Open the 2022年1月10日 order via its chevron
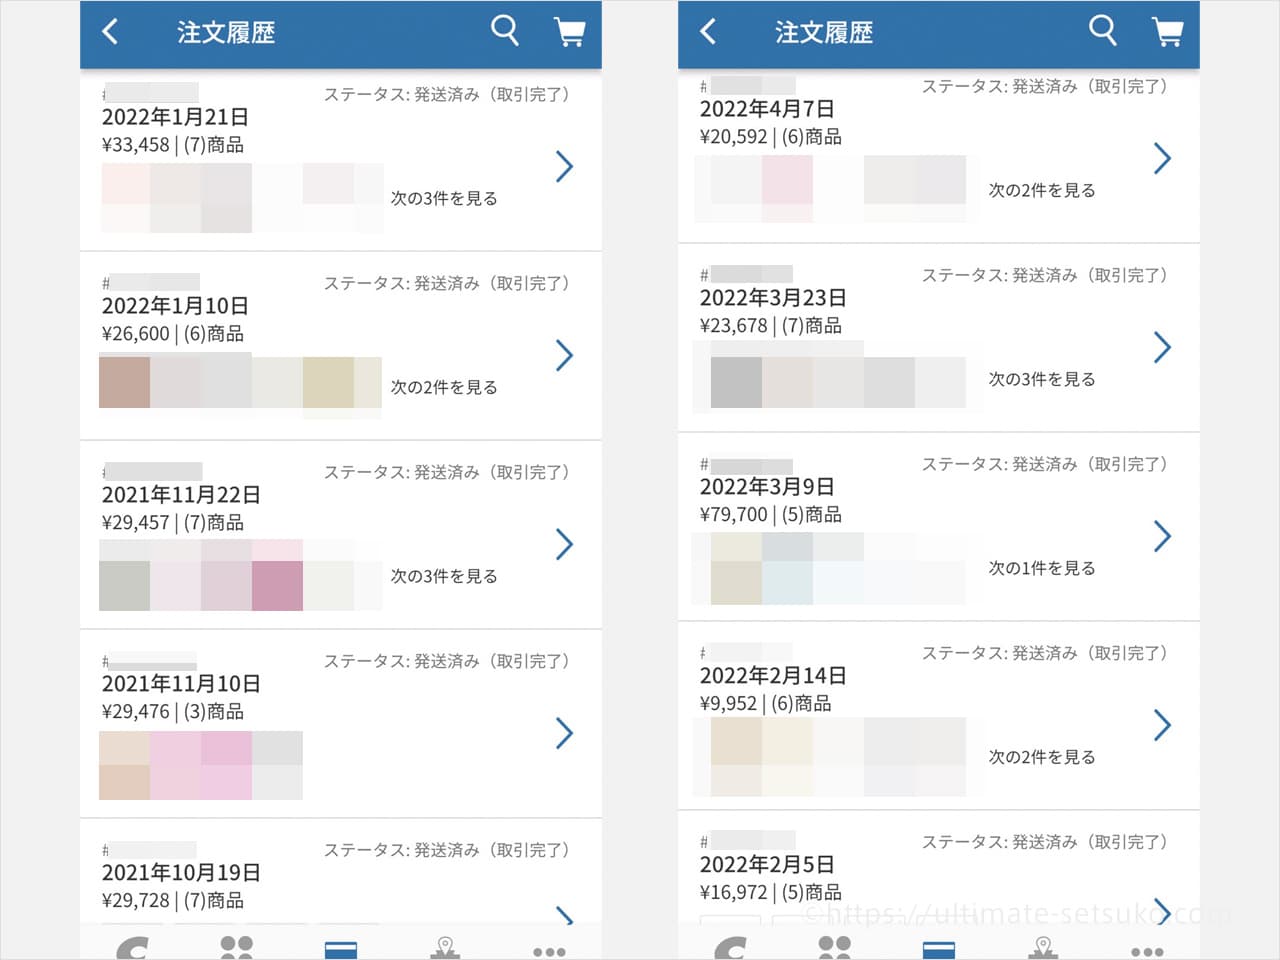This screenshot has width=1280, height=960. point(564,355)
